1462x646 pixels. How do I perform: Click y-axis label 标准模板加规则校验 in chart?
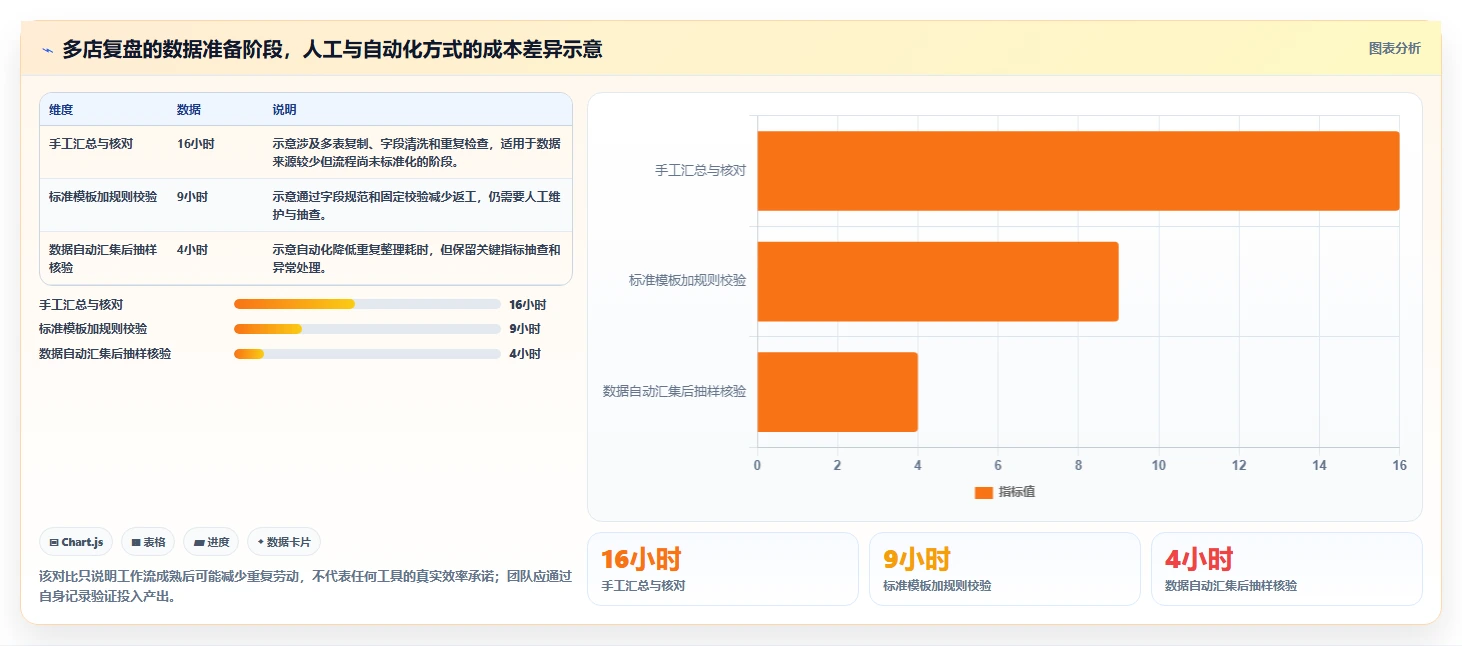(687, 281)
